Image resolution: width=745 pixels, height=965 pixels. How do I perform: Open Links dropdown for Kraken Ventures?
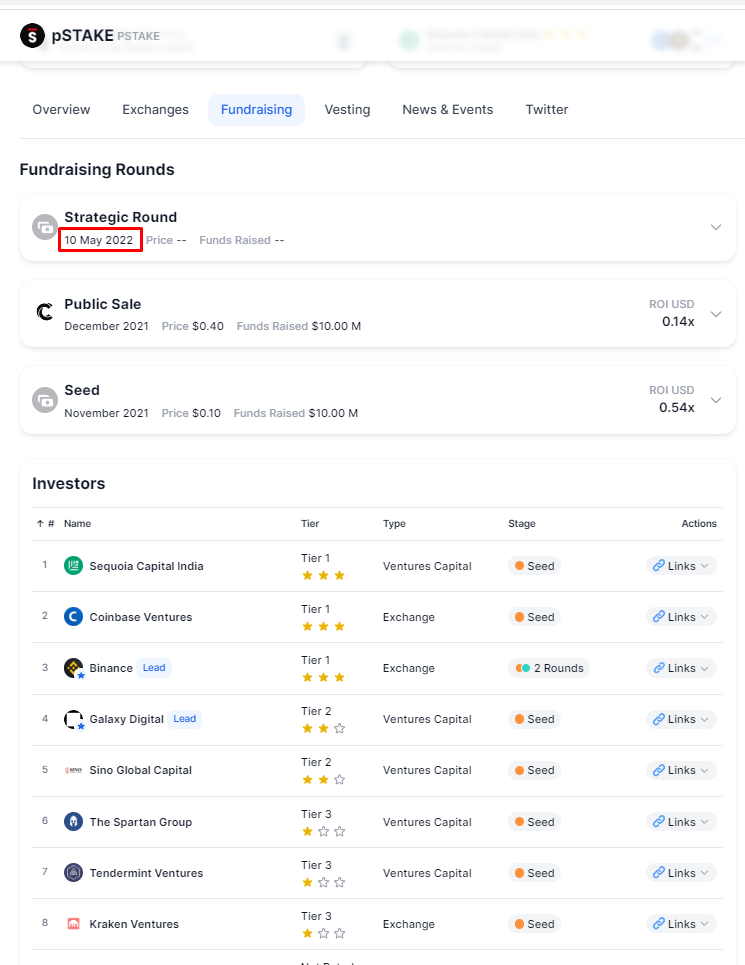(x=681, y=924)
